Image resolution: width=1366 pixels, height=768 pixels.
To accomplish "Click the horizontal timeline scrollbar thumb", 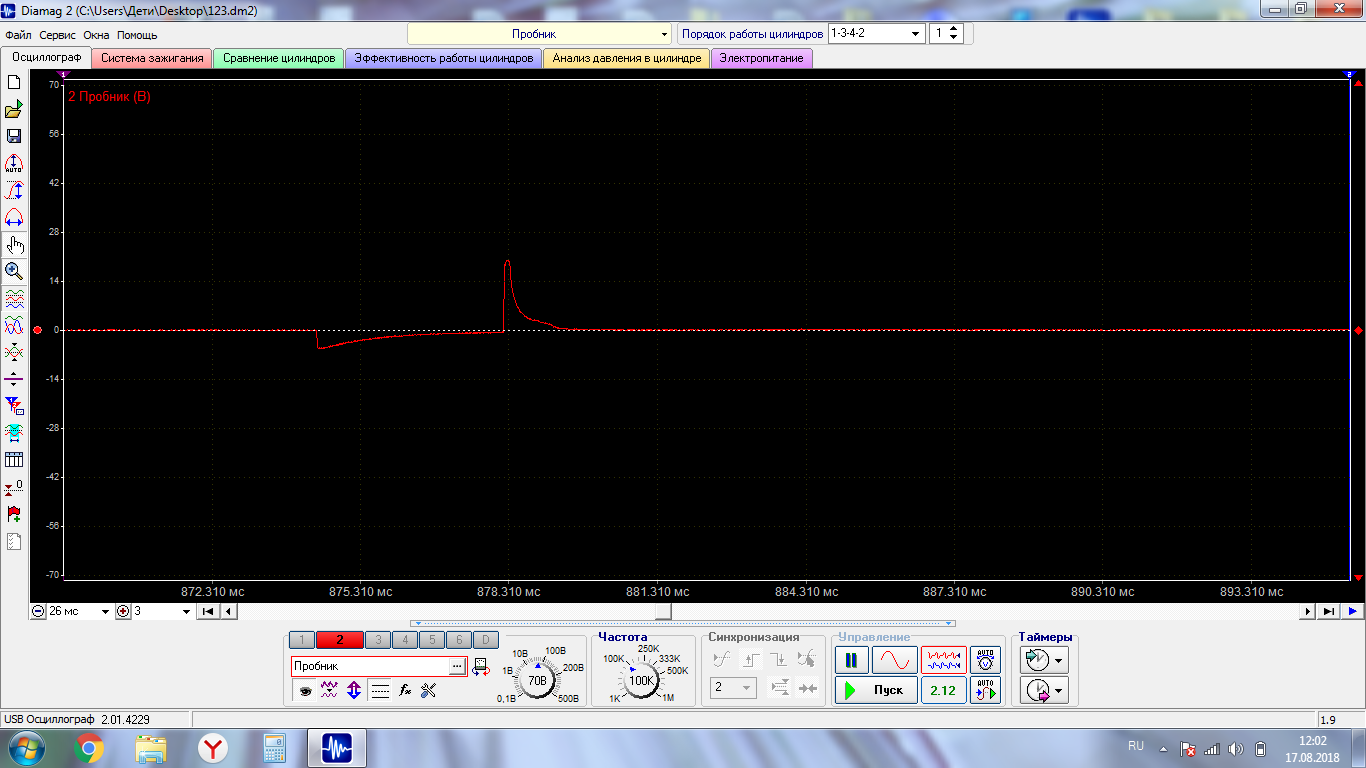I will 663,611.
